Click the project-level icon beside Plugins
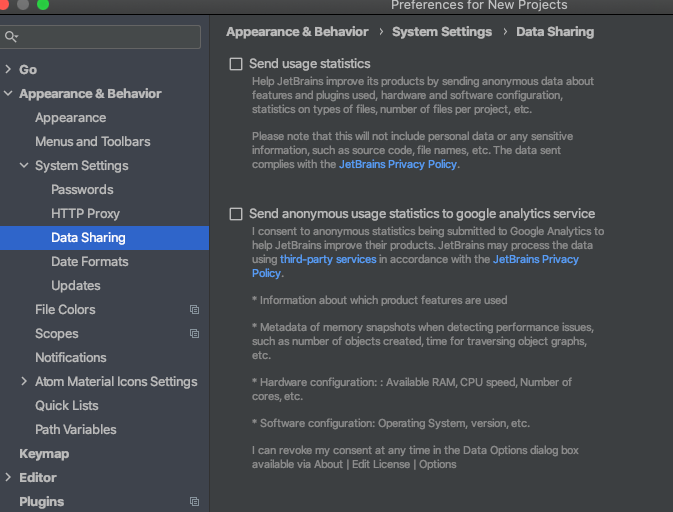 pos(194,501)
